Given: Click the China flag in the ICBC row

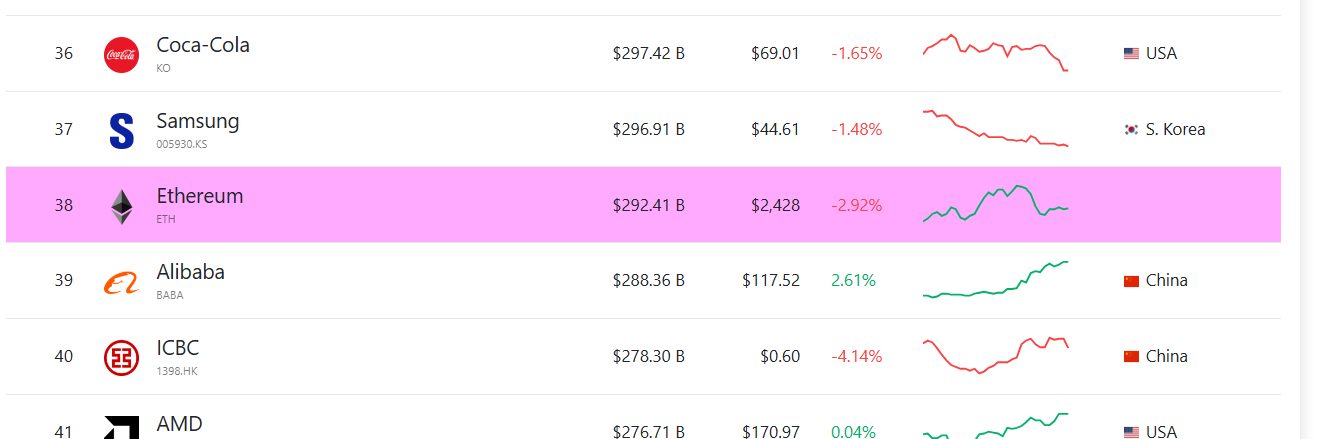Looking at the screenshot, I should click(1131, 357).
